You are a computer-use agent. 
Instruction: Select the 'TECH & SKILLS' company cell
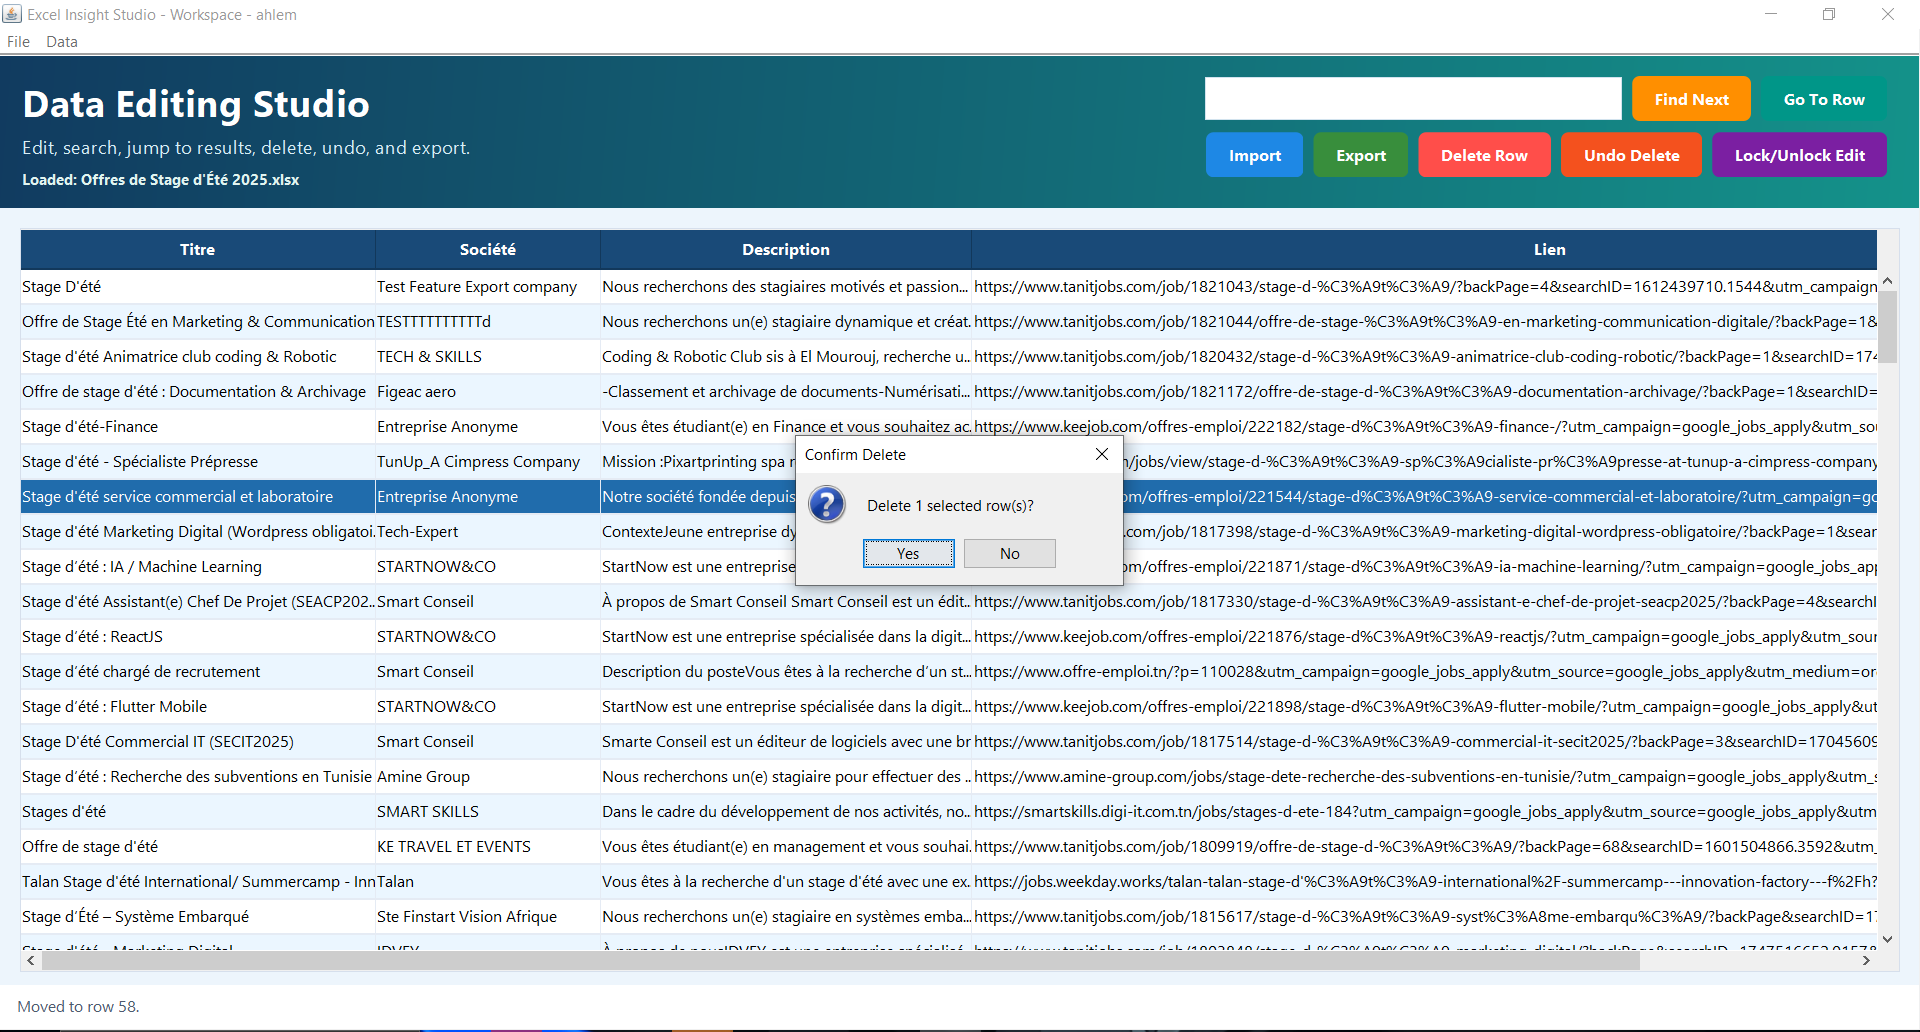(488, 356)
